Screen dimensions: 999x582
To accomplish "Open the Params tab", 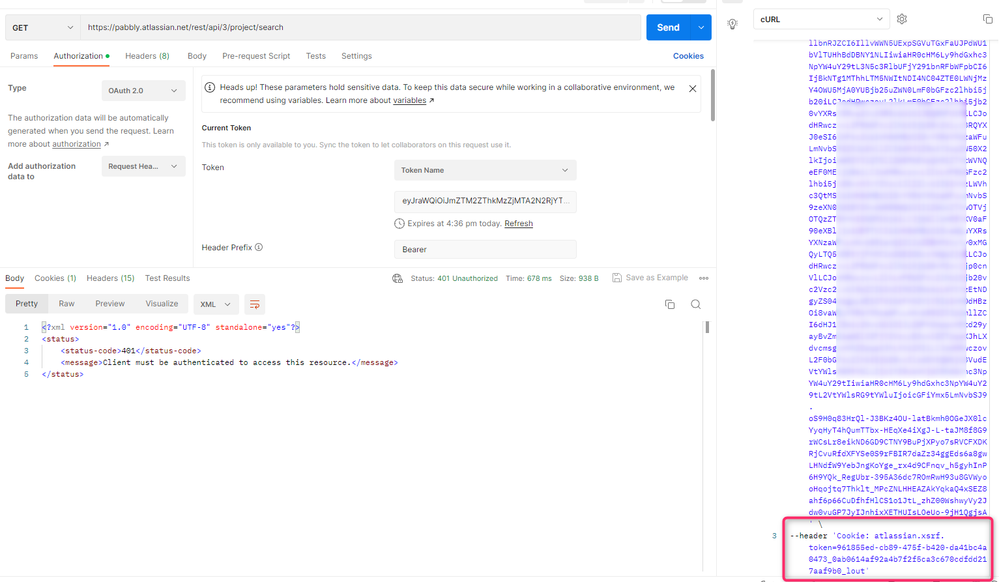I will 24,56.
